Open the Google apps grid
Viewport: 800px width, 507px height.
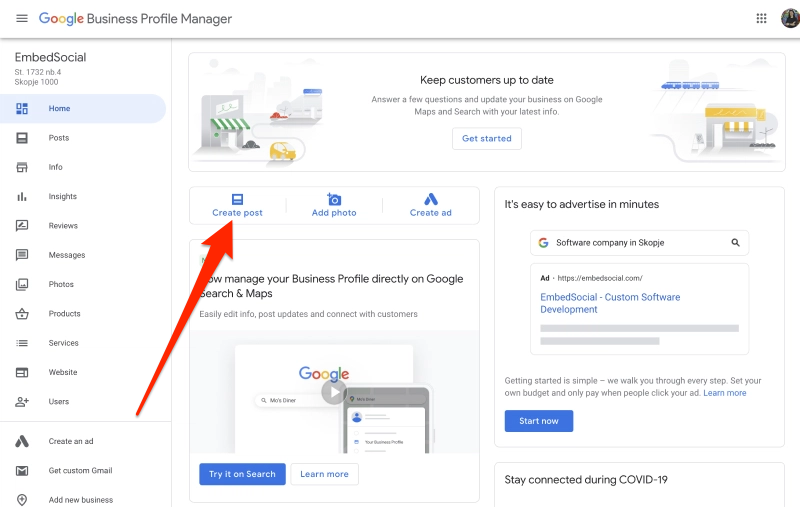point(761,18)
